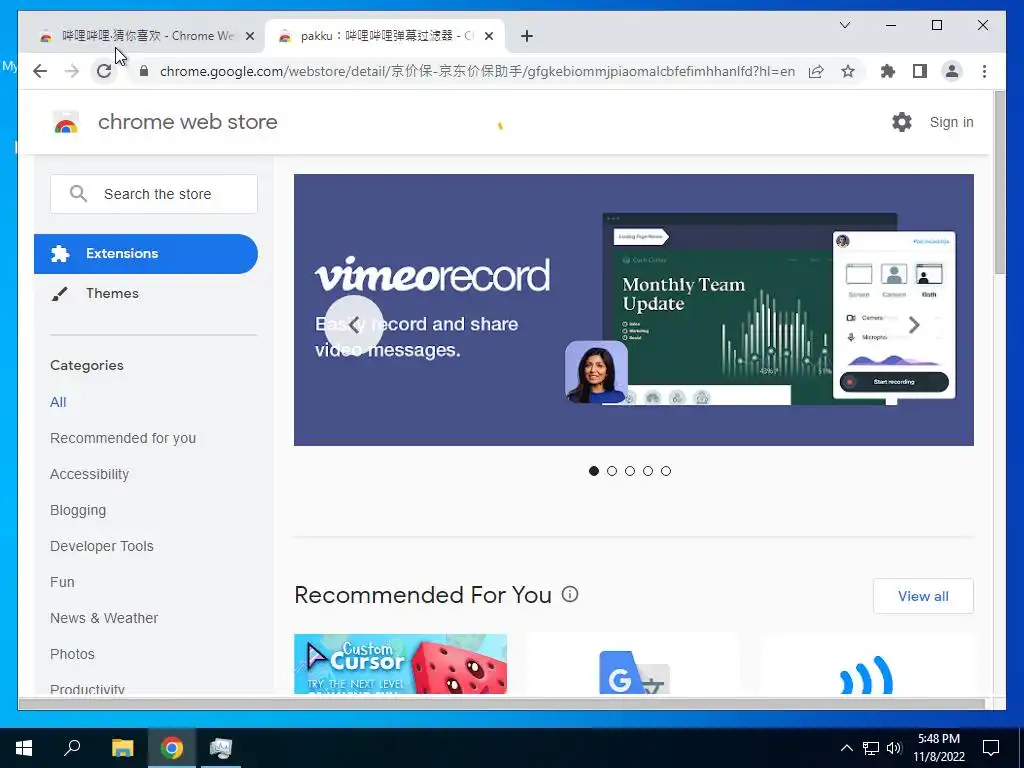Open the Windows Start menu
Image resolution: width=1024 pixels, height=768 pixels.
(24, 748)
